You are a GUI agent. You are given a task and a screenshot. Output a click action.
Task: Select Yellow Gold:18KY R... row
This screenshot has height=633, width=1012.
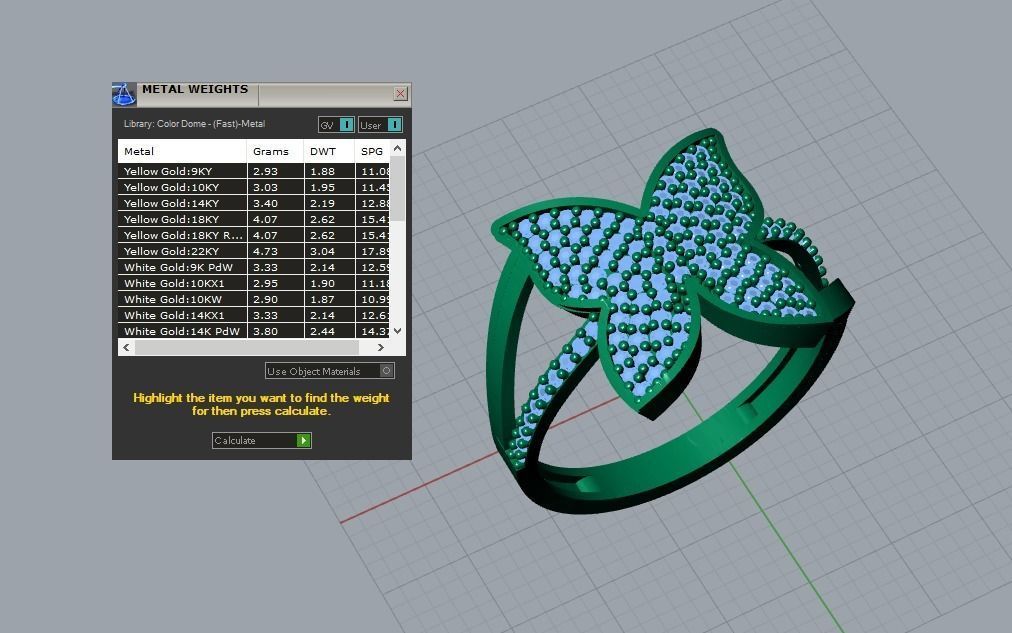coord(254,236)
